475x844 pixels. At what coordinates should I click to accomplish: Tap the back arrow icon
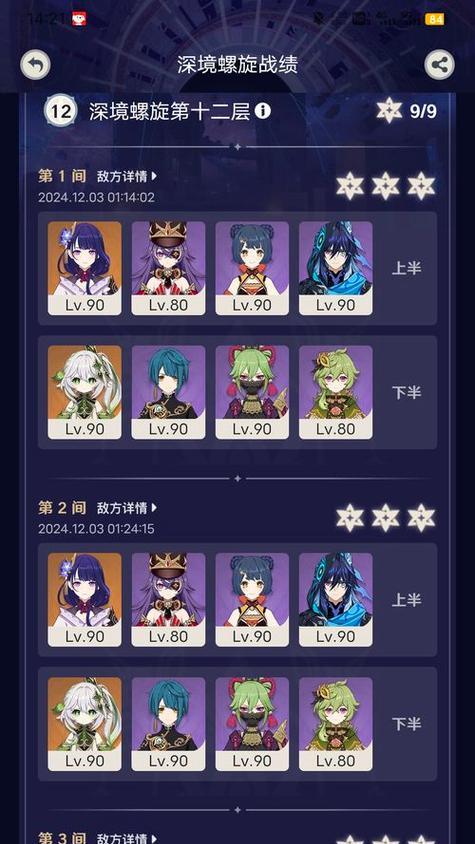click(36, 65)
